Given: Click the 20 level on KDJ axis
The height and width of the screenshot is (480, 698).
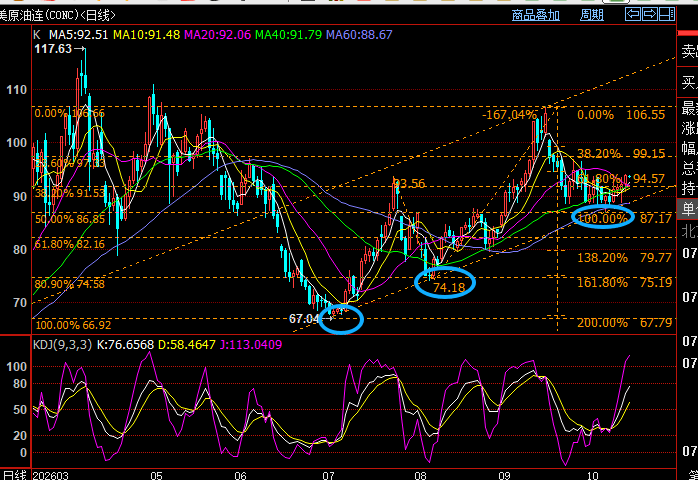Looking at the screenshot, I should click(20, 436).
